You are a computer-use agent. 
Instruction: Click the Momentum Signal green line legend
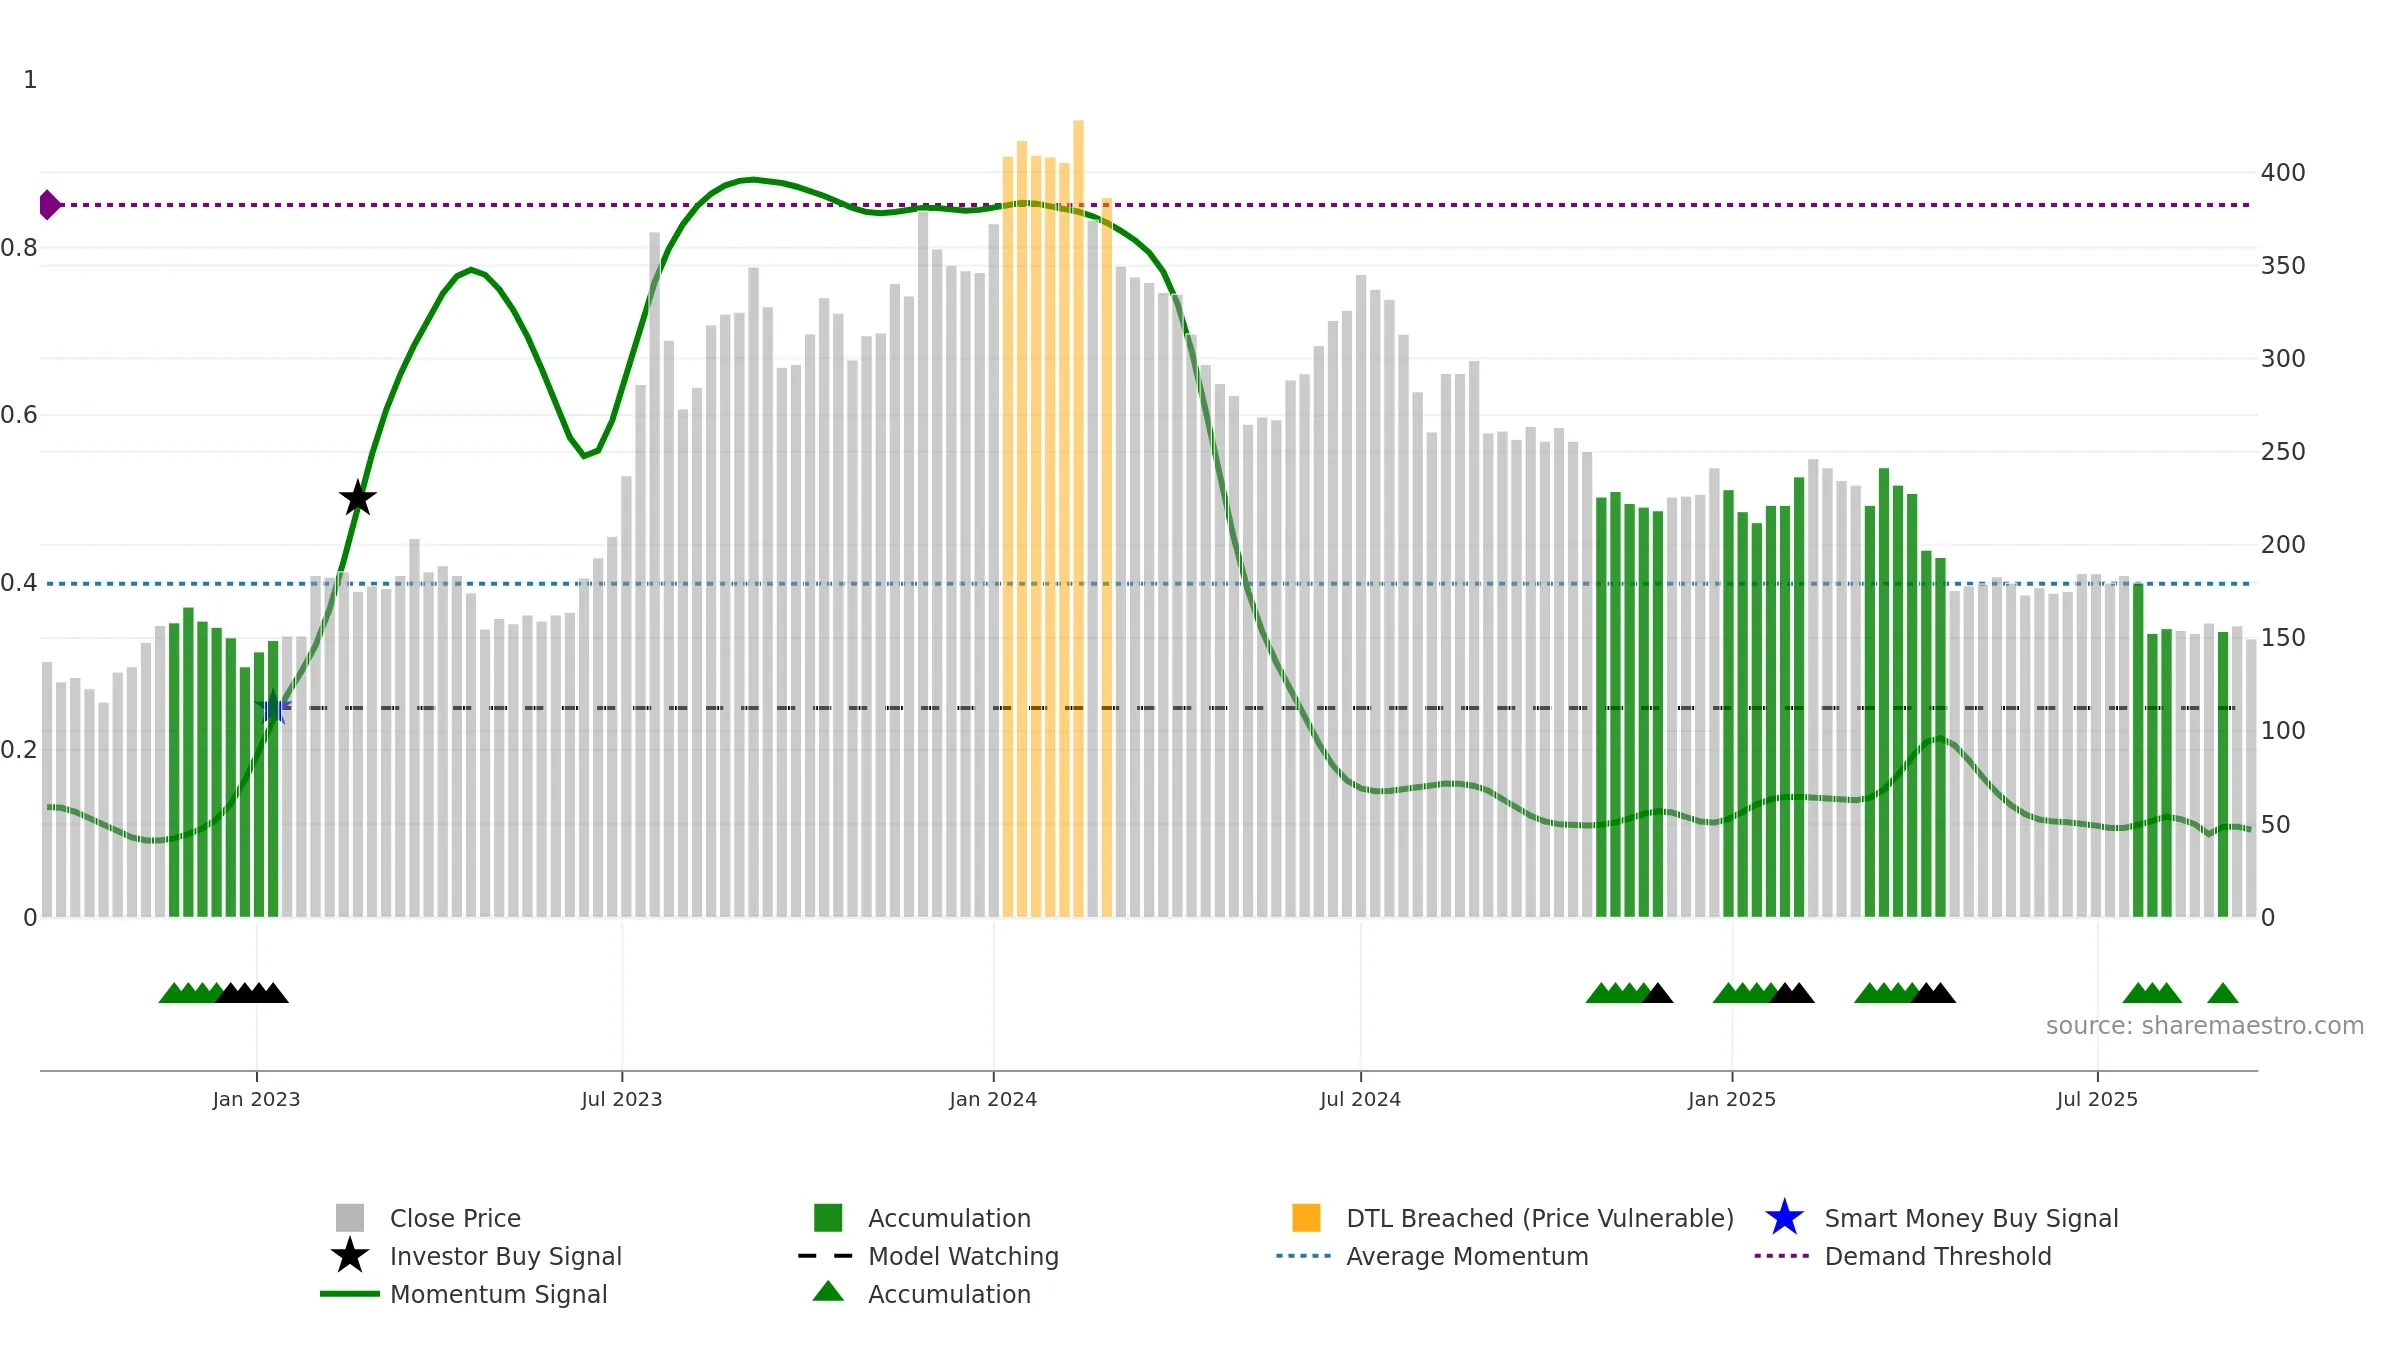coord(463,1294)
